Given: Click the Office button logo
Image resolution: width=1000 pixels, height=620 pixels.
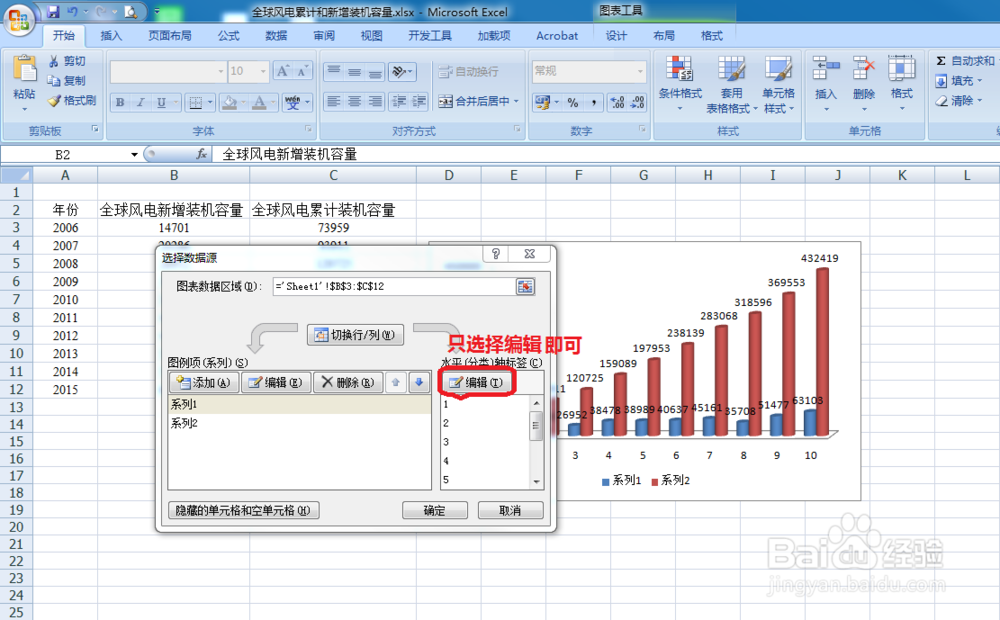Looking at the screenshot, I should (18, 20).
